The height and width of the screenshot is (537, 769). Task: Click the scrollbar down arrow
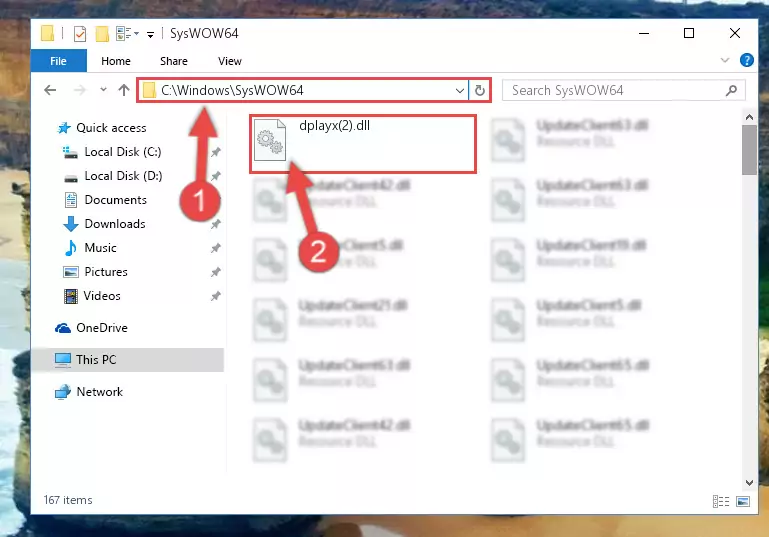click(x=749, y=483)
